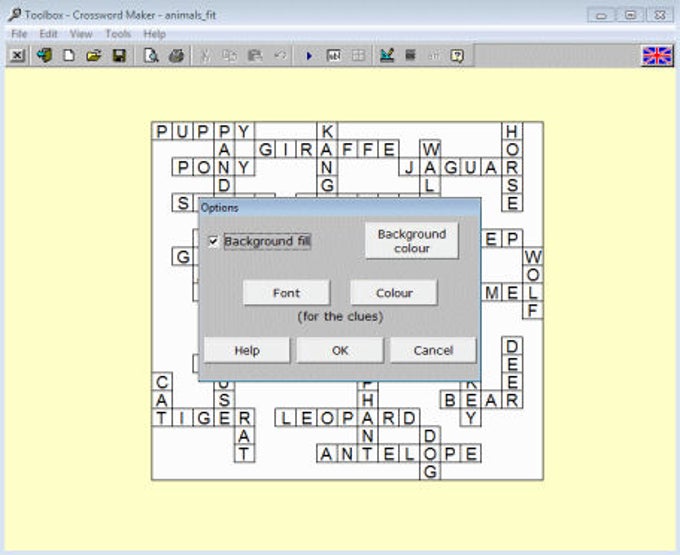The height and width of the screenshot is (555, 680).
Task: Click the 'Background fill' label text
Action: tap(267, 241)
